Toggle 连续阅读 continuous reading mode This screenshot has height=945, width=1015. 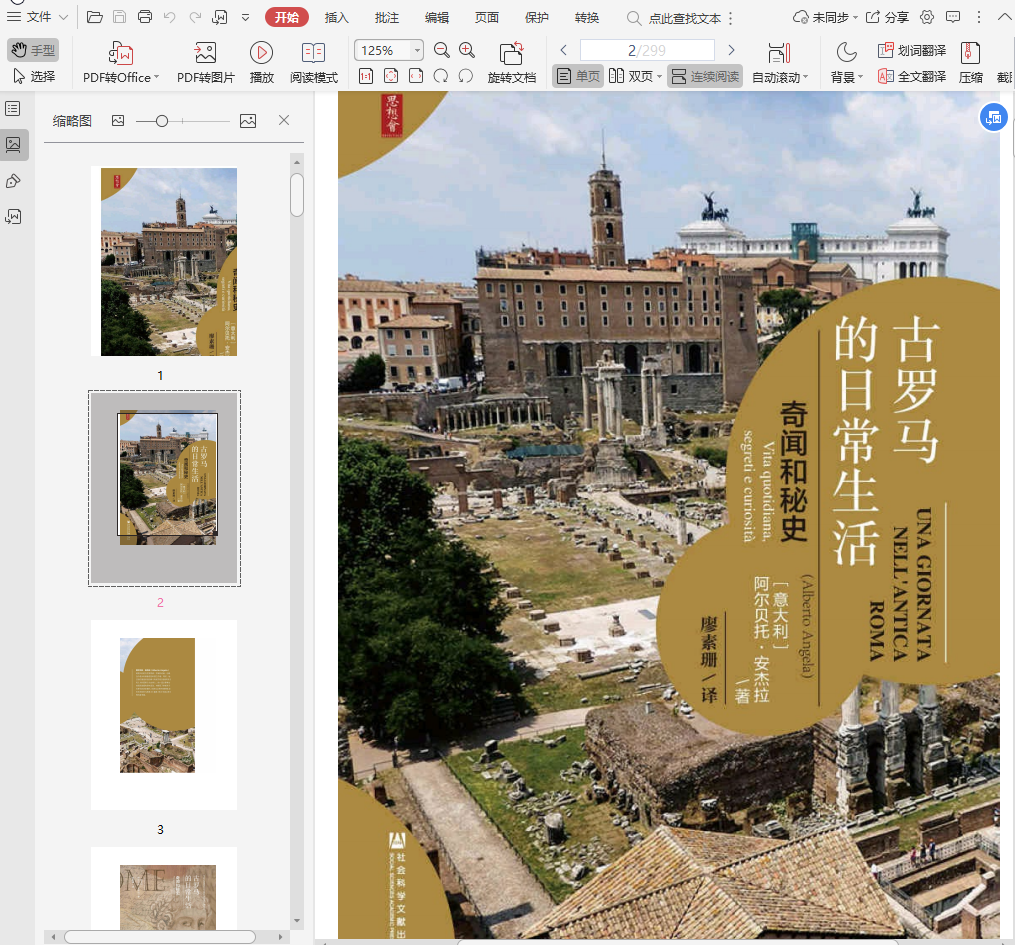[x=705, y=76]
